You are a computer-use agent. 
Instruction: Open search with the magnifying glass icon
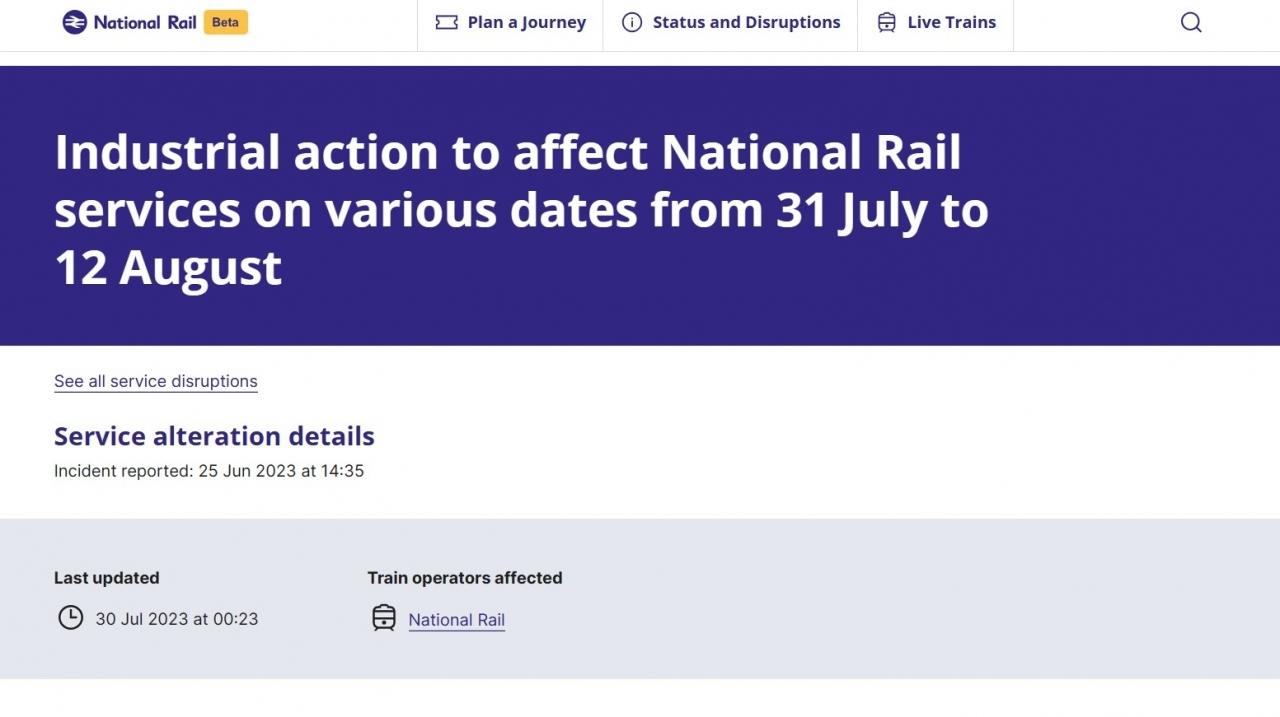pos(1191,22)
